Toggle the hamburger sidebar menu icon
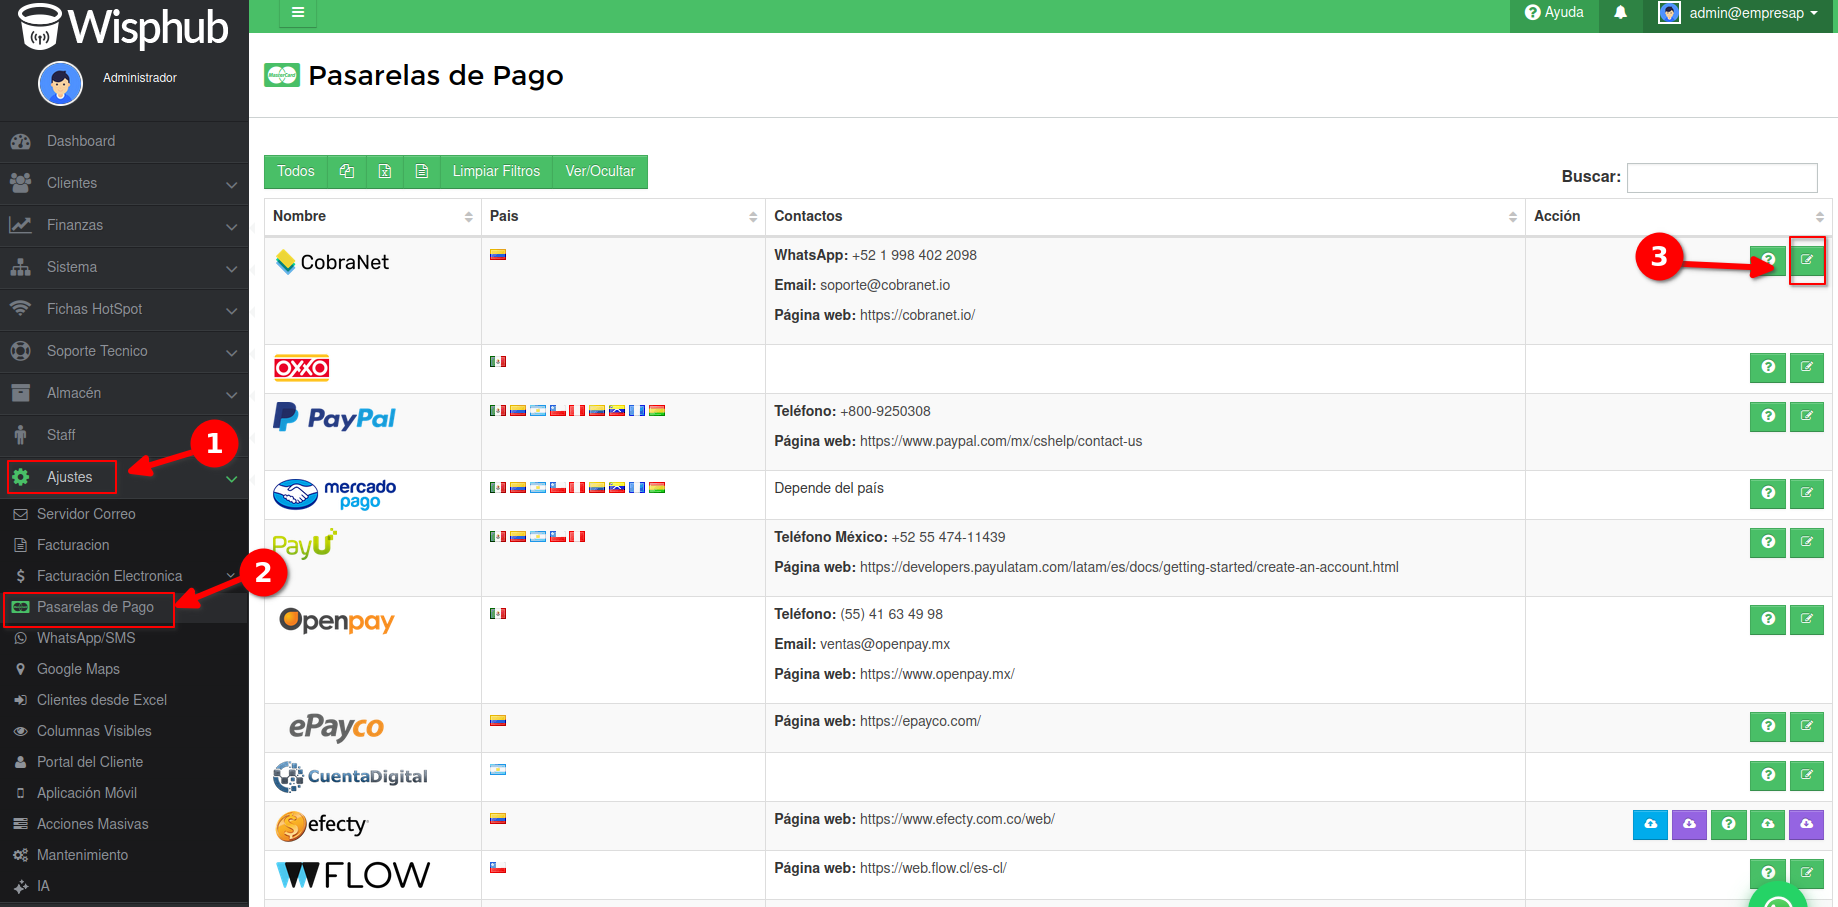The image size is (1838, 907). 297,13
